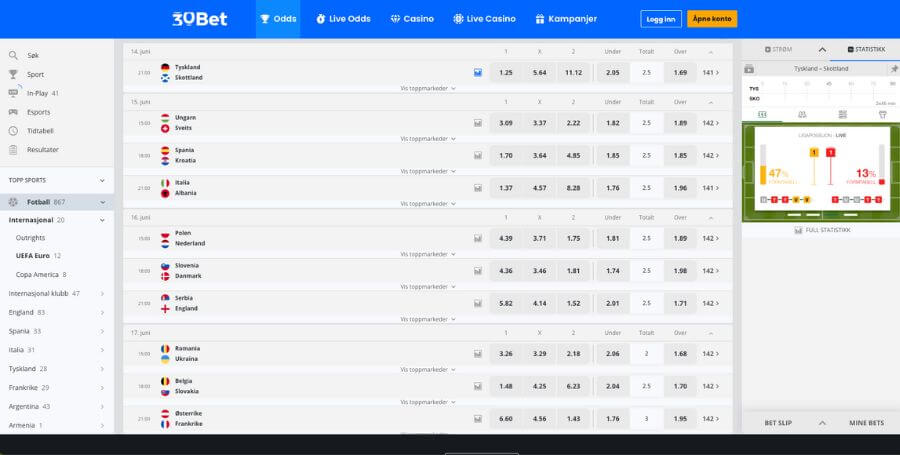Click the video stream icon beside Tyskland – Skottland
This screenshot has height=455, width=900.
[749, 69]
